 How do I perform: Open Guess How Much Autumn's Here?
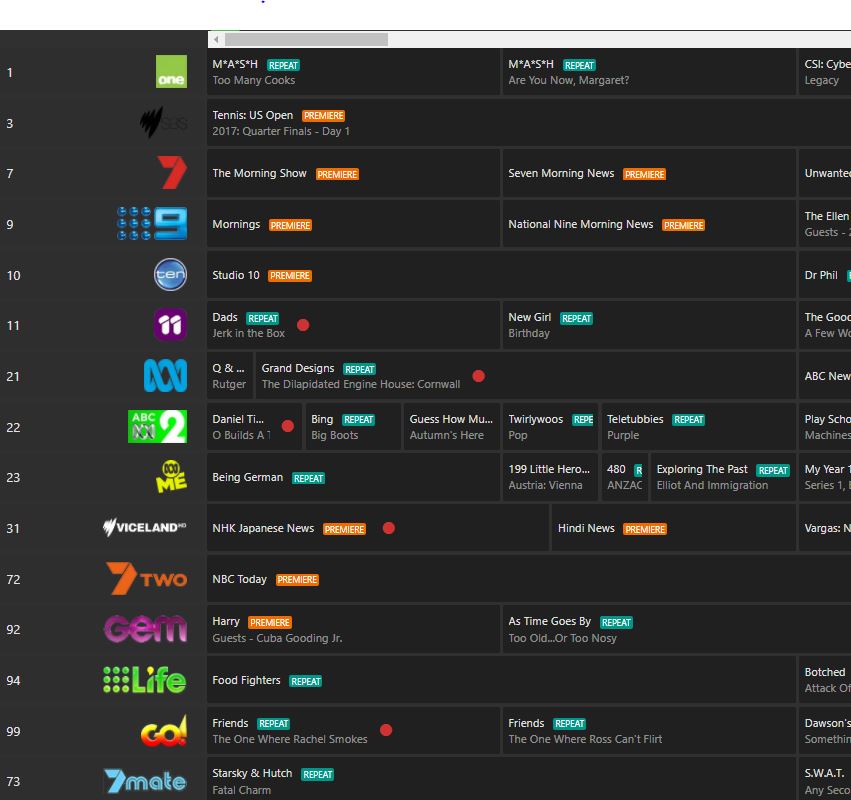click(452, 427)
